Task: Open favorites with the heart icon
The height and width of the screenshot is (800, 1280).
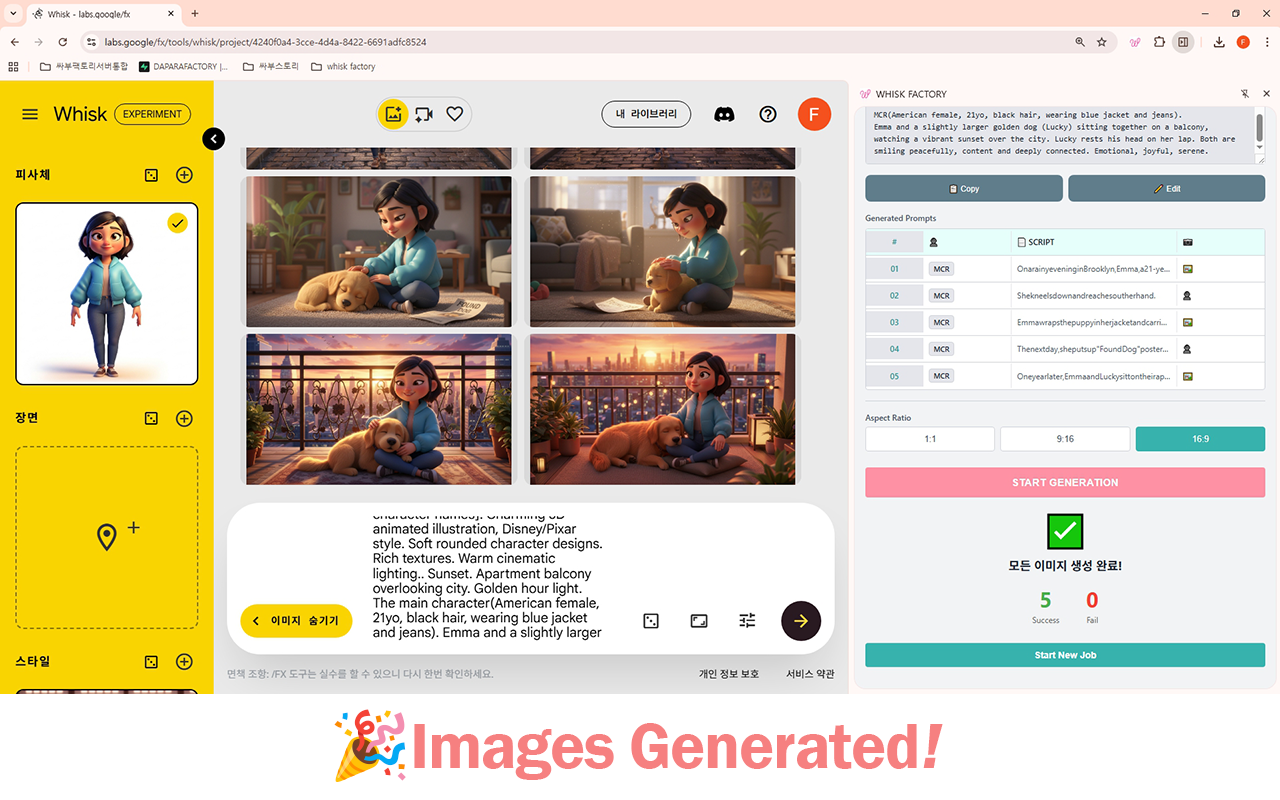Action: (x=455, y=114)
